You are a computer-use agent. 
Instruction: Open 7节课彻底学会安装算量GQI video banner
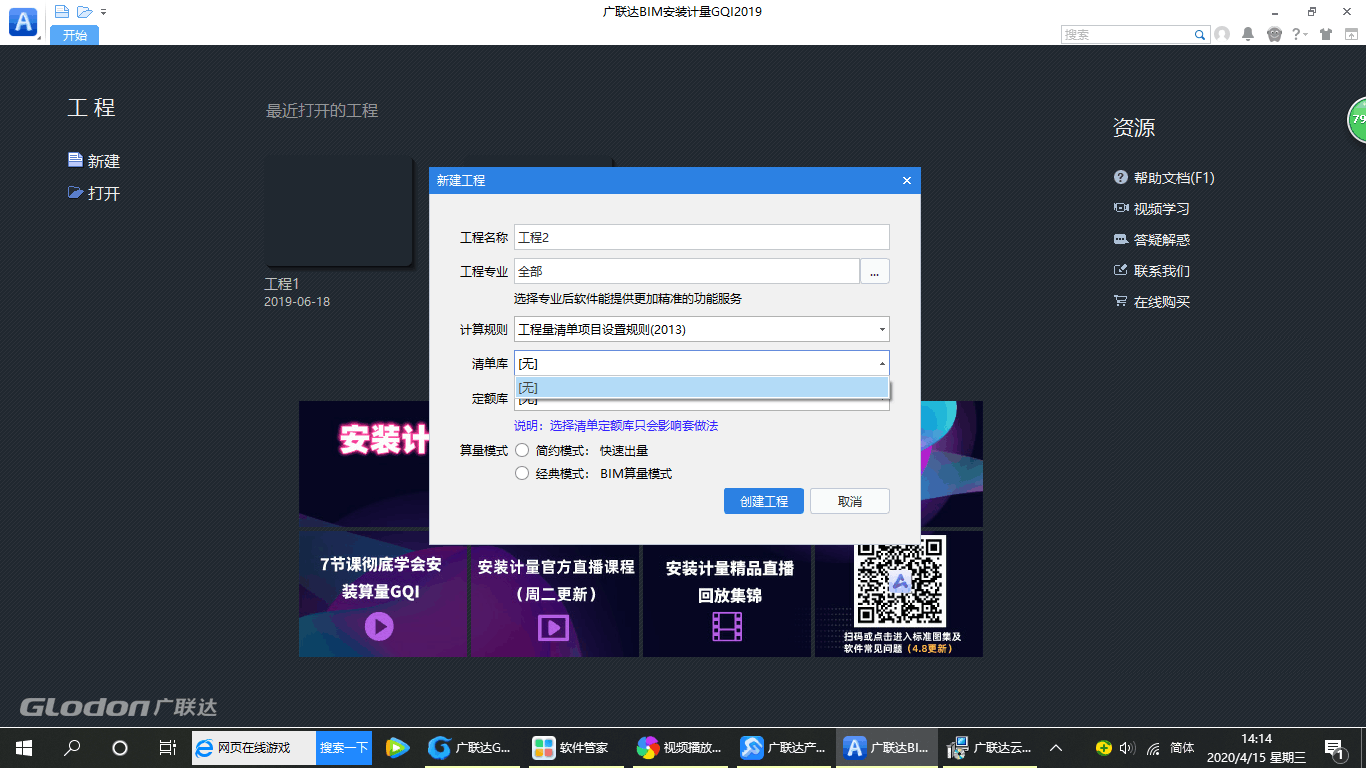383,594
